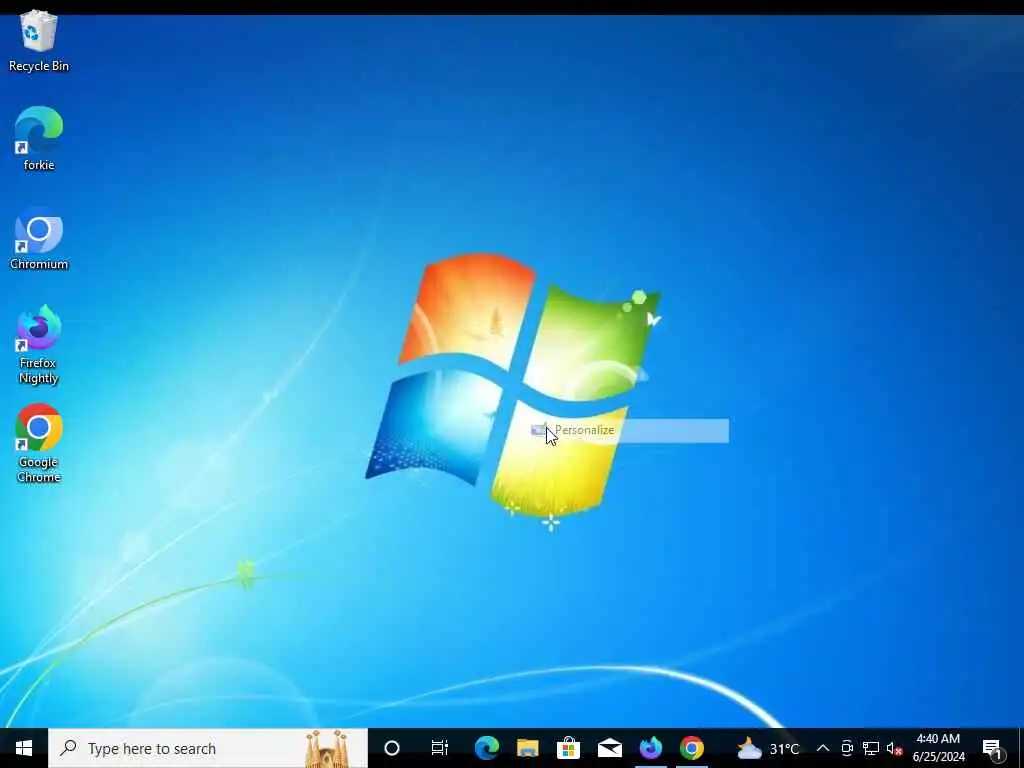Open the clock showing 4:40 AM 6/25/2024
Image resolution: width=1024 pixels, height=768 pixels.
[x=938, y=748]
